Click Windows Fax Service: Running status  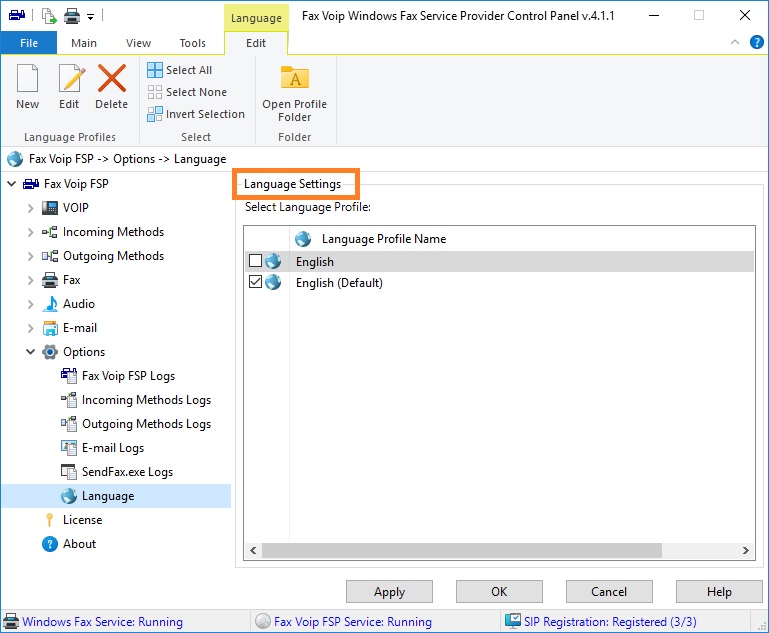tap(103, 622)
